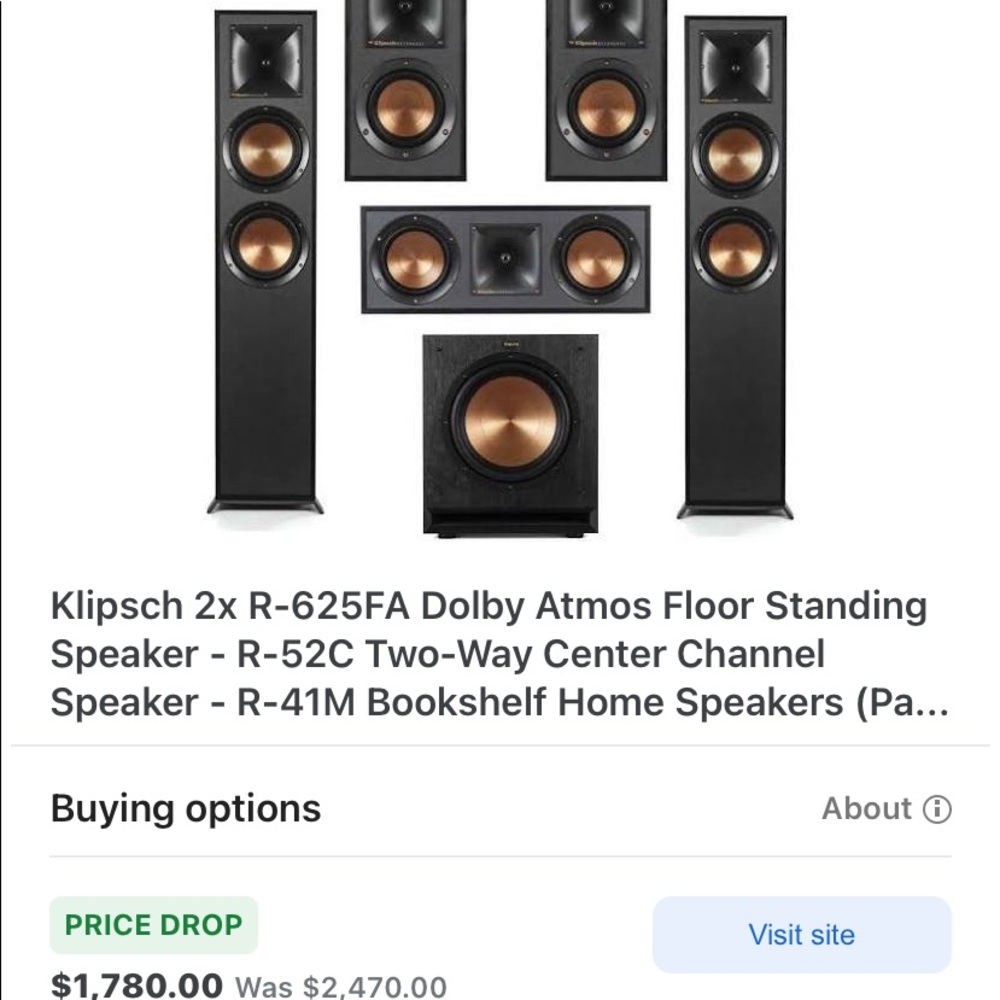Select the current price $1,780.00
Viewport: 1000px width, 1000px height.
click(x=137, y=983)
